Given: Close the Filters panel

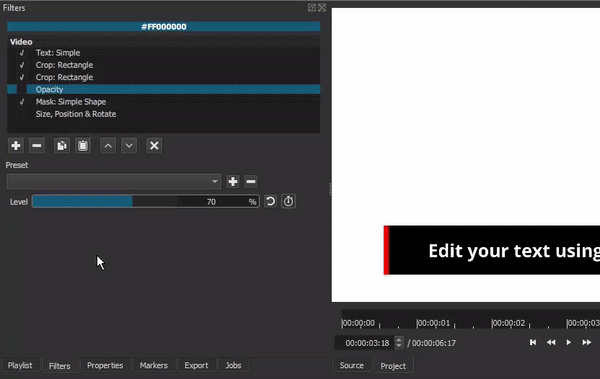Looking at the screenshot, I should [x=322, y=8].
